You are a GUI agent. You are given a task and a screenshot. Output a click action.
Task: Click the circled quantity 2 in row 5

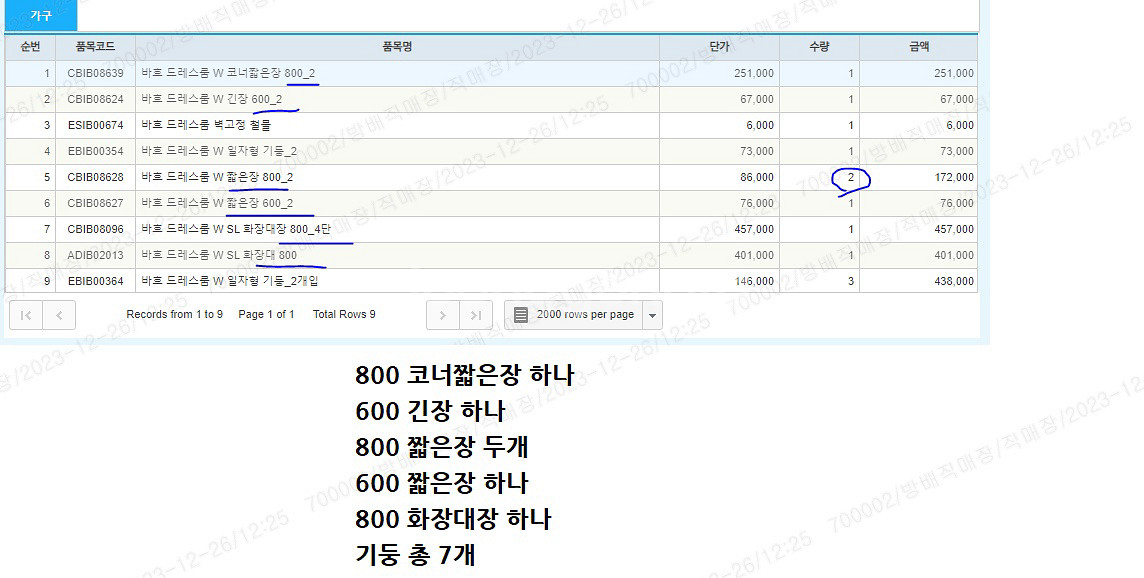tap(850, 178)
